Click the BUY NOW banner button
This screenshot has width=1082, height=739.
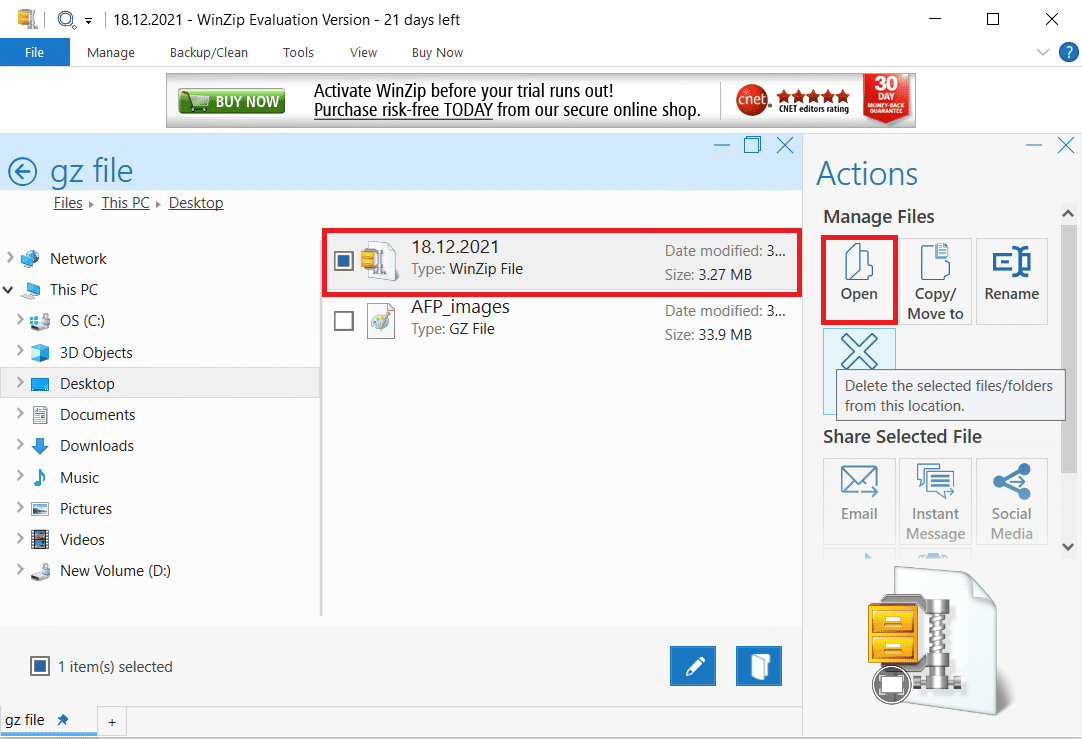point(231,100)
